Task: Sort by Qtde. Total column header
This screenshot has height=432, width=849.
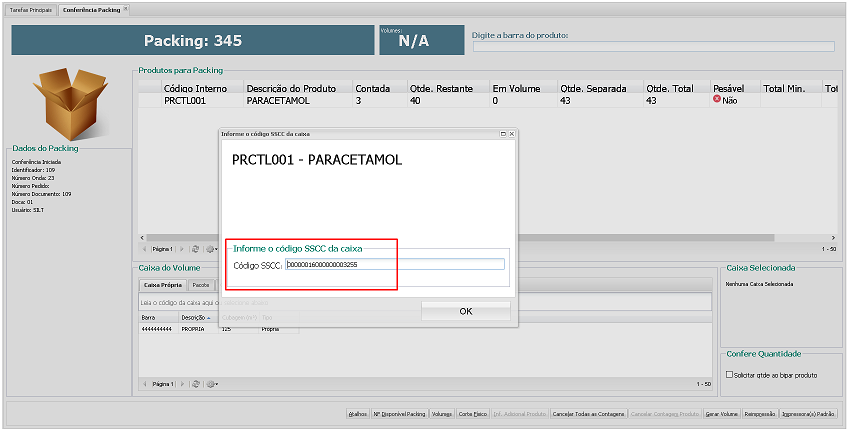Action: click(x=677, y=88)
